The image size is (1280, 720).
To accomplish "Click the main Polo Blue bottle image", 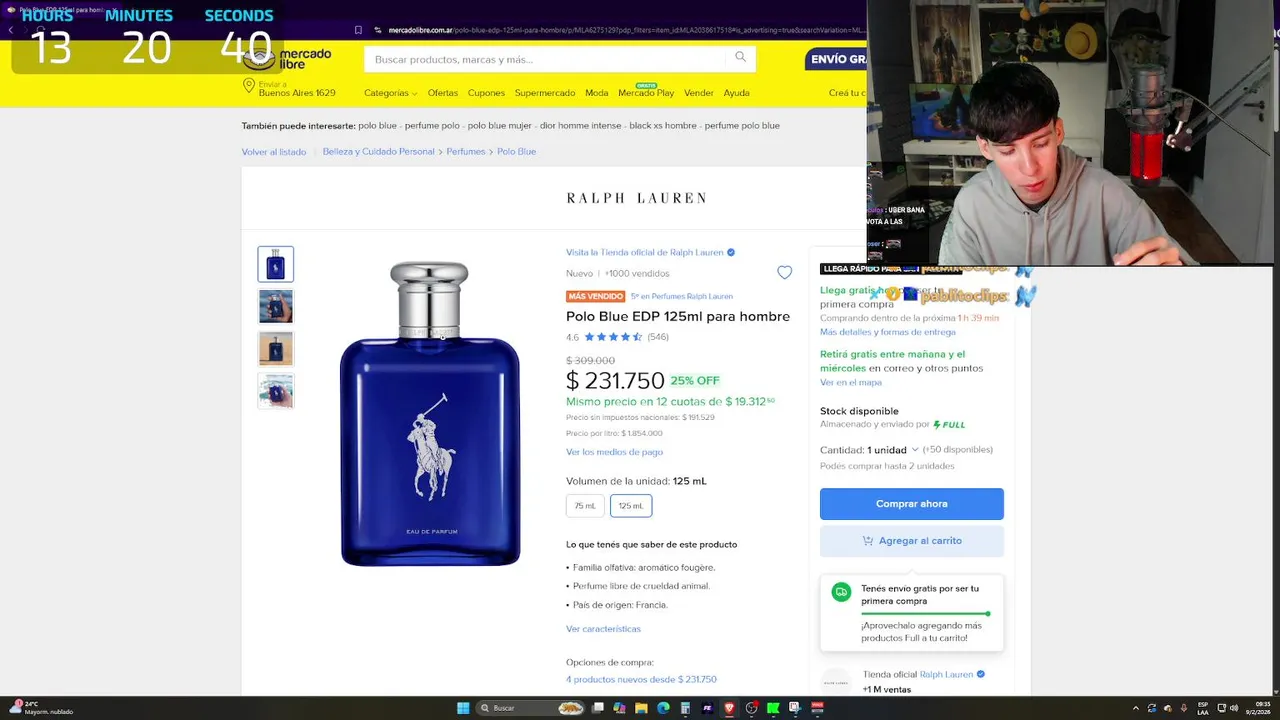I will pos(430,414).
